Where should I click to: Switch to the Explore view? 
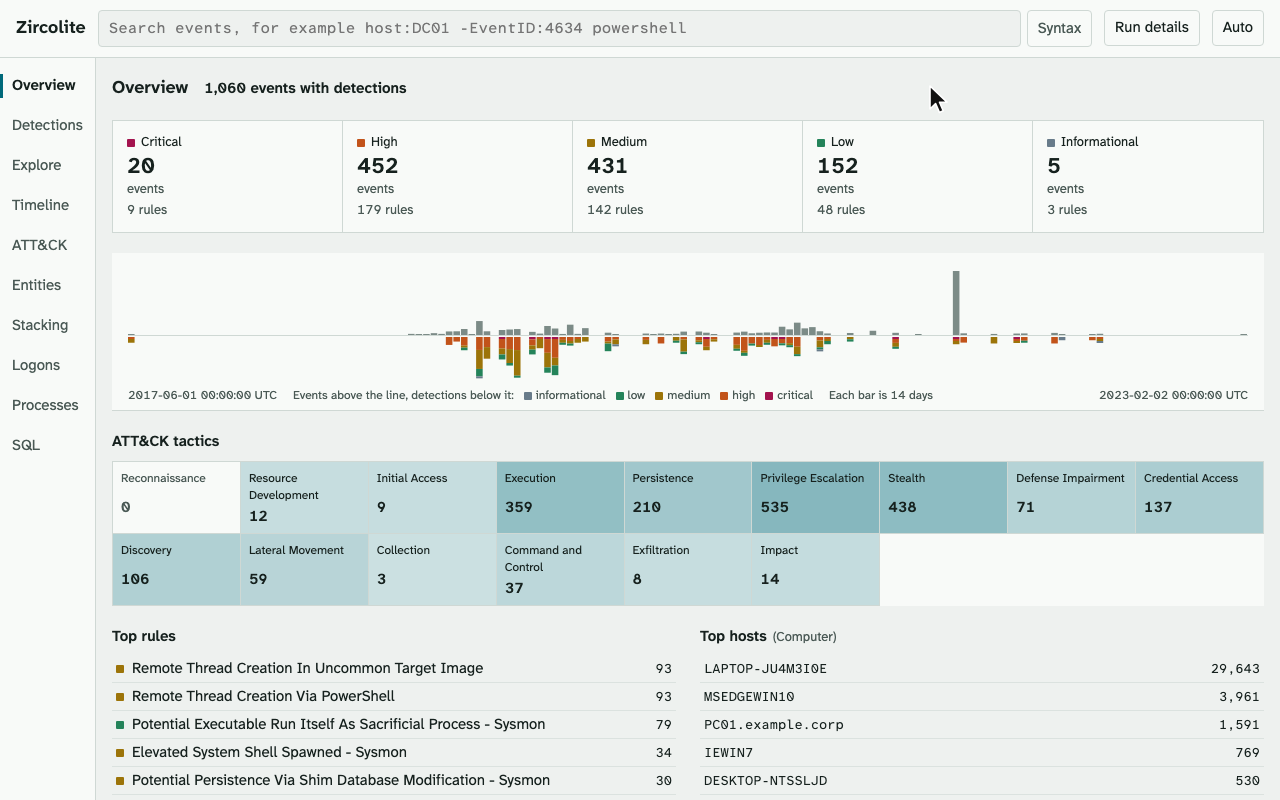(x=47, y=165)
